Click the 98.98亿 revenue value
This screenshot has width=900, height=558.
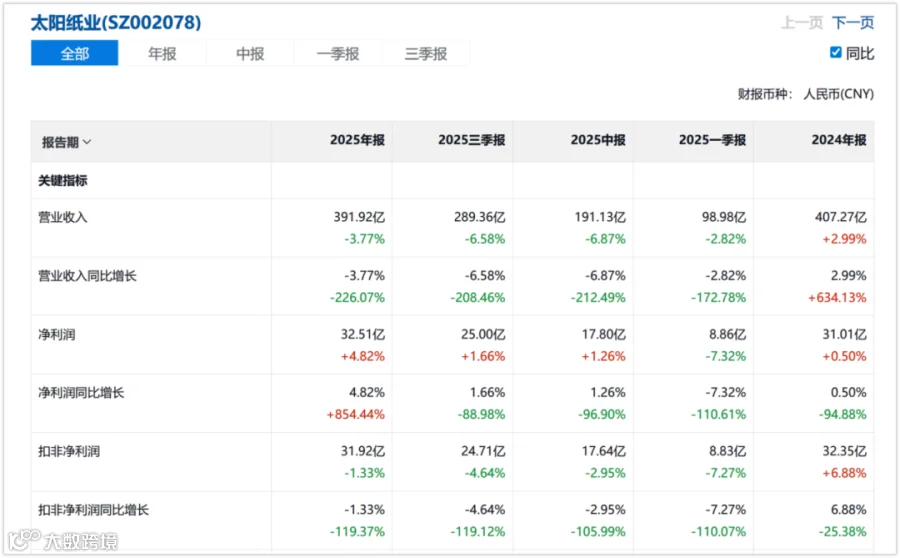724,217
